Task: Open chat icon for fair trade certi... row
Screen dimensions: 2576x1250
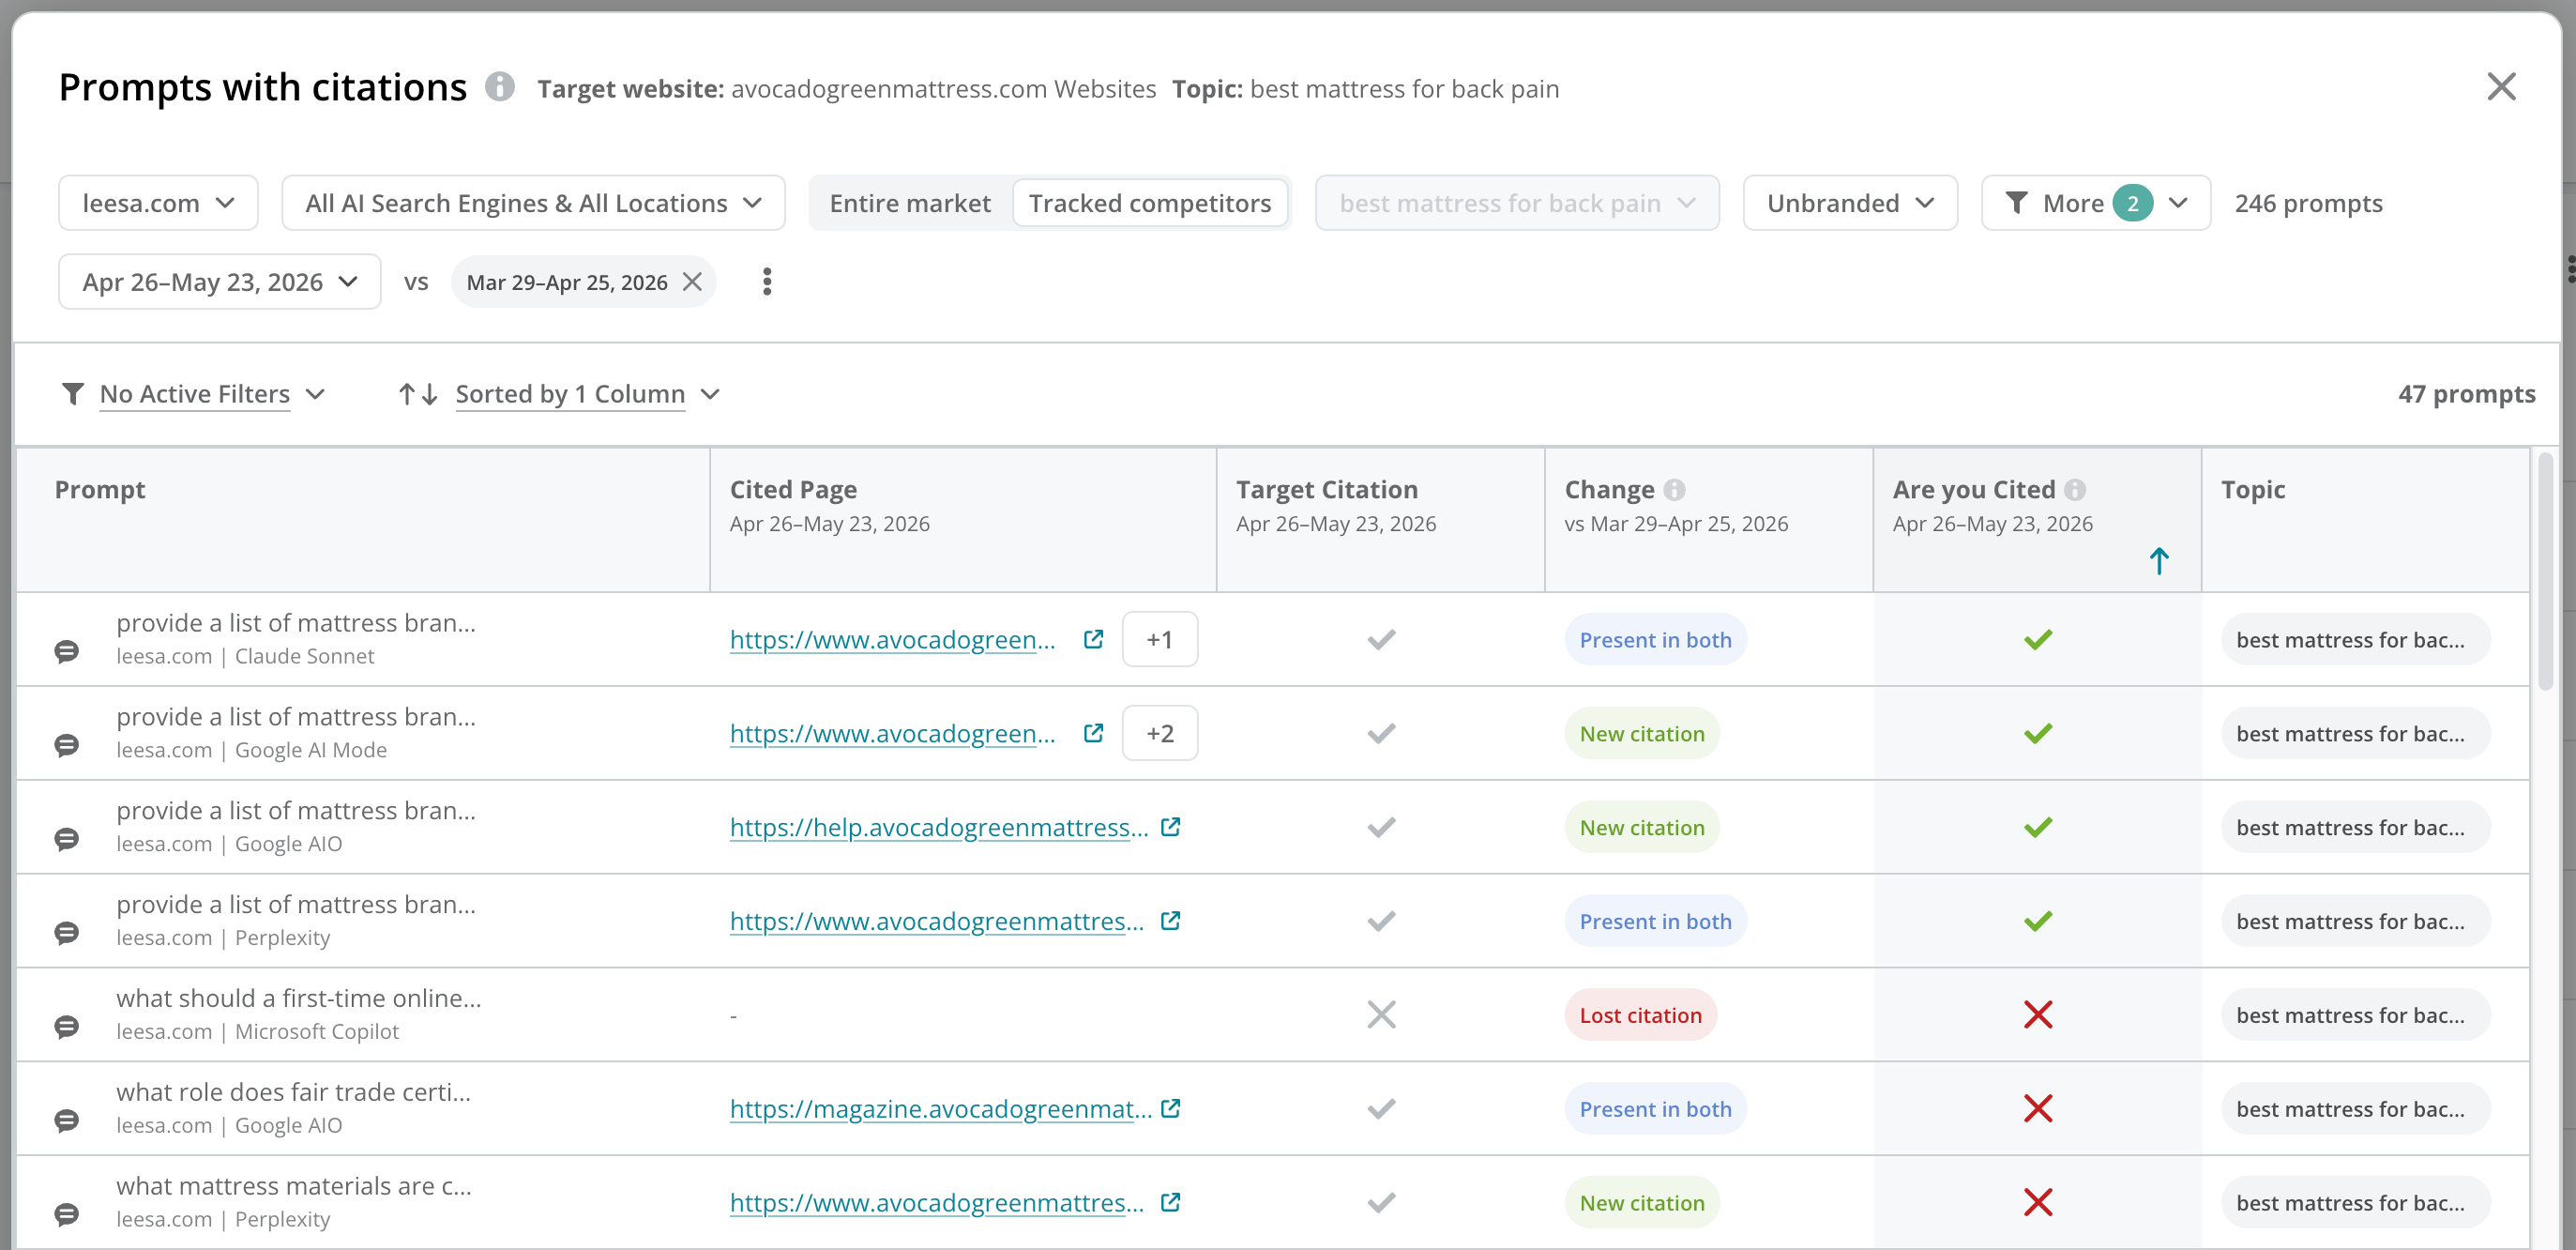Action: click(67, 1121)
